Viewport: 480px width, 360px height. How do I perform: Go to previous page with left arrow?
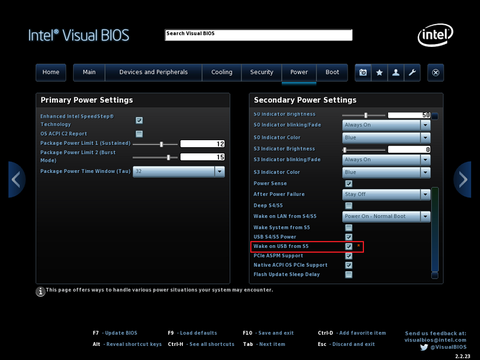pos(16,180)
